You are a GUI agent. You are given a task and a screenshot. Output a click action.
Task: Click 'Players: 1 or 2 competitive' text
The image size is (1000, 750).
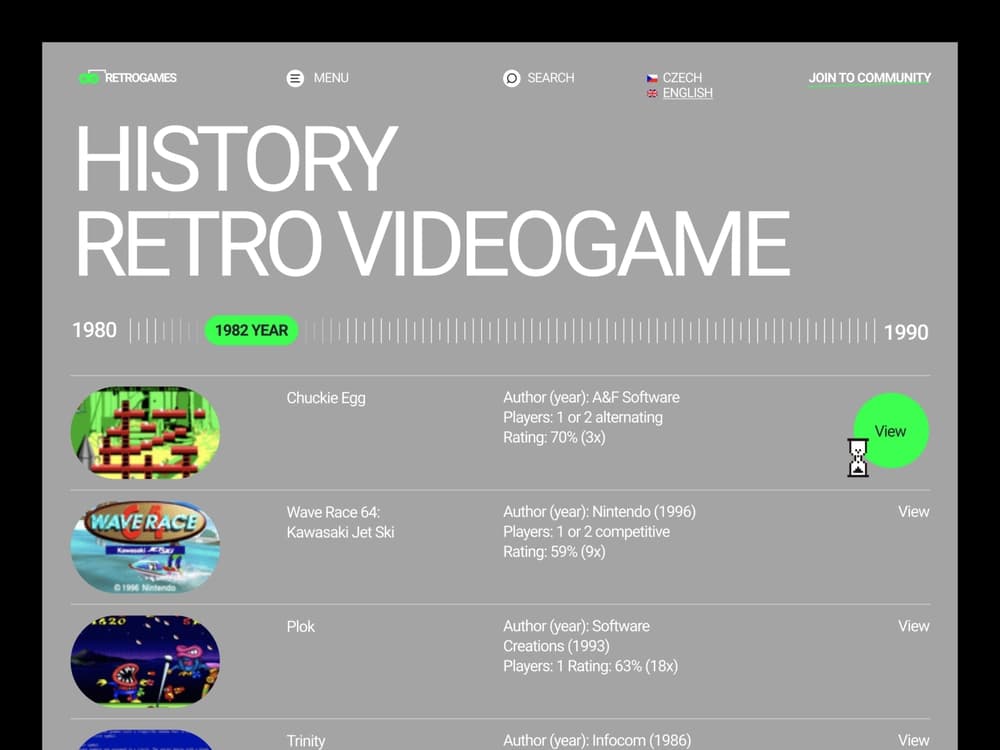tap(586, 531)
